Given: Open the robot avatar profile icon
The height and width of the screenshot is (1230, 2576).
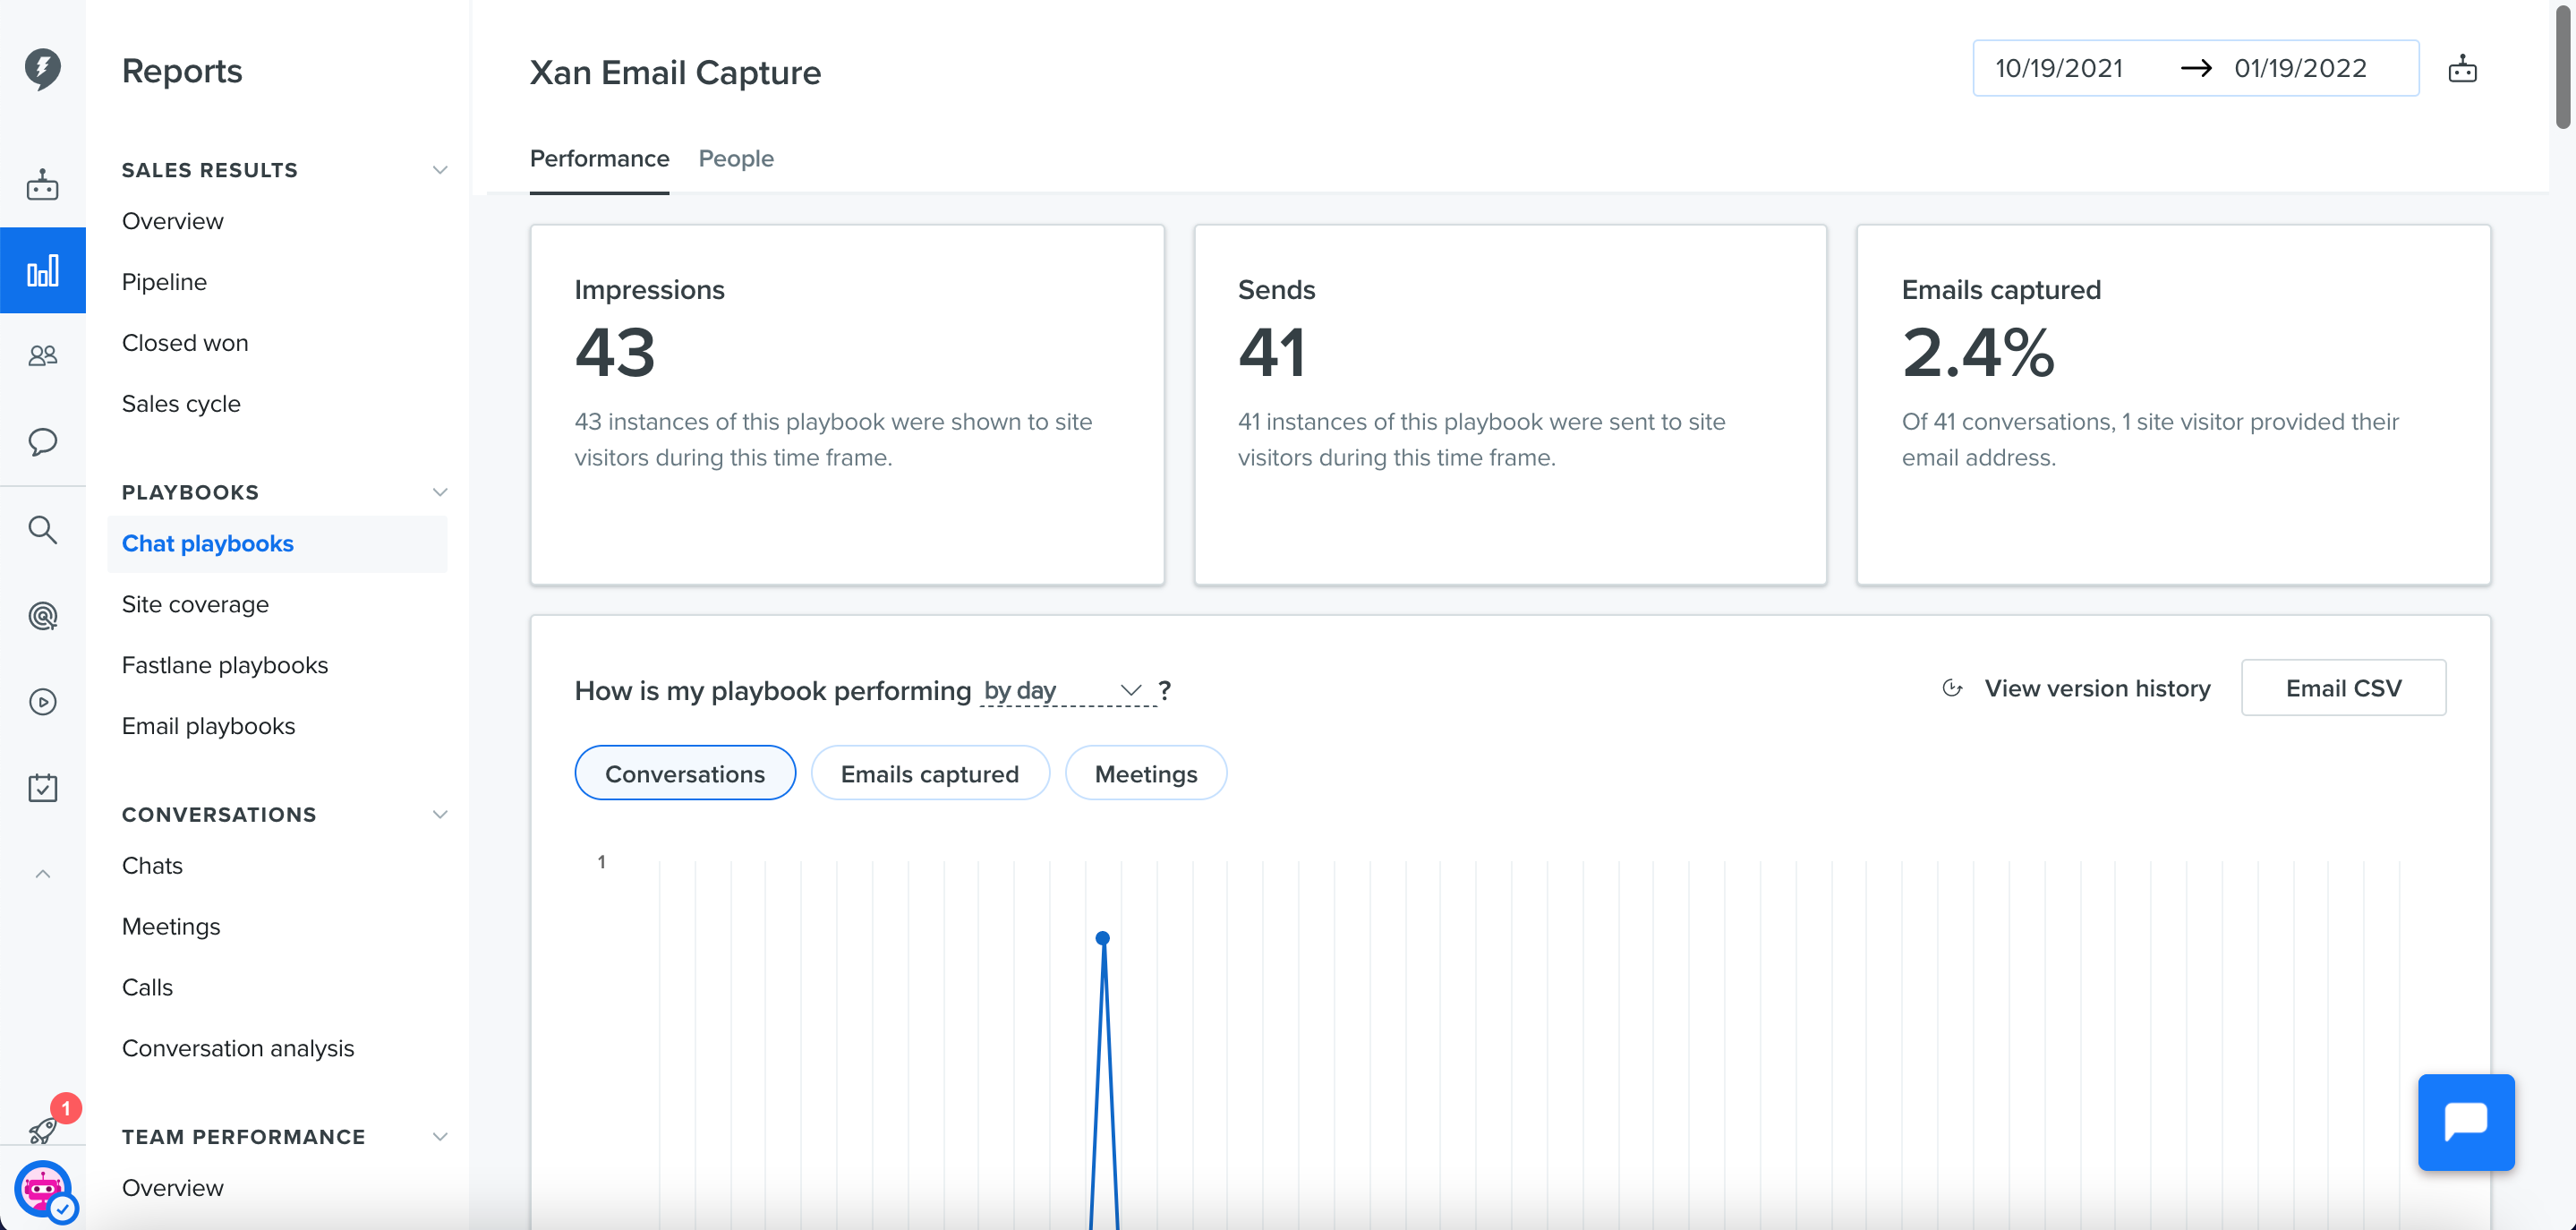Looking at the screenshot, I should (42, 1189).
